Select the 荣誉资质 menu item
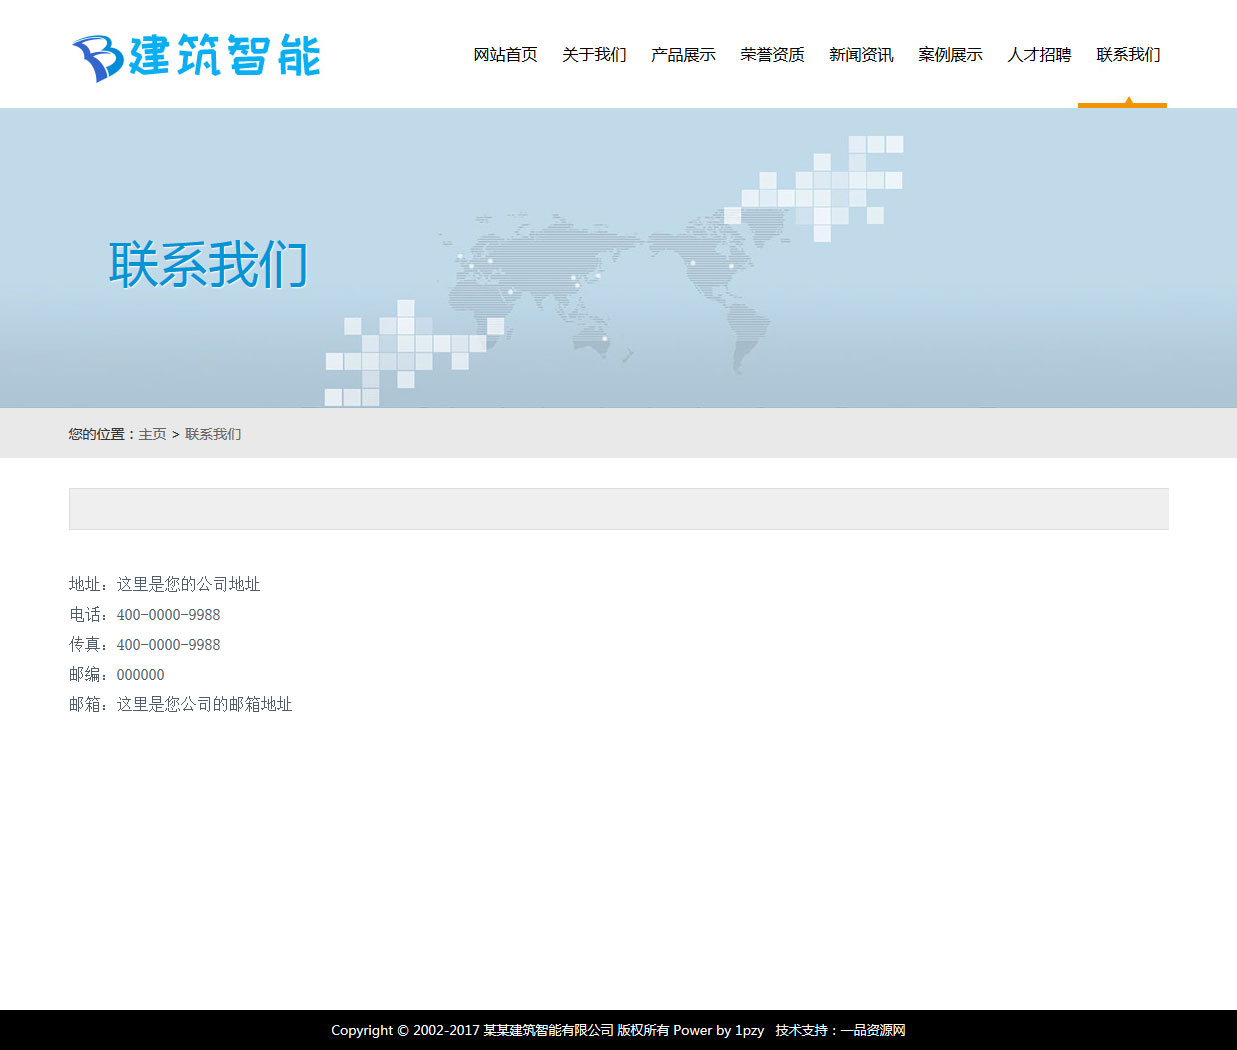1237x1050 pixels. tap(772, 55)
